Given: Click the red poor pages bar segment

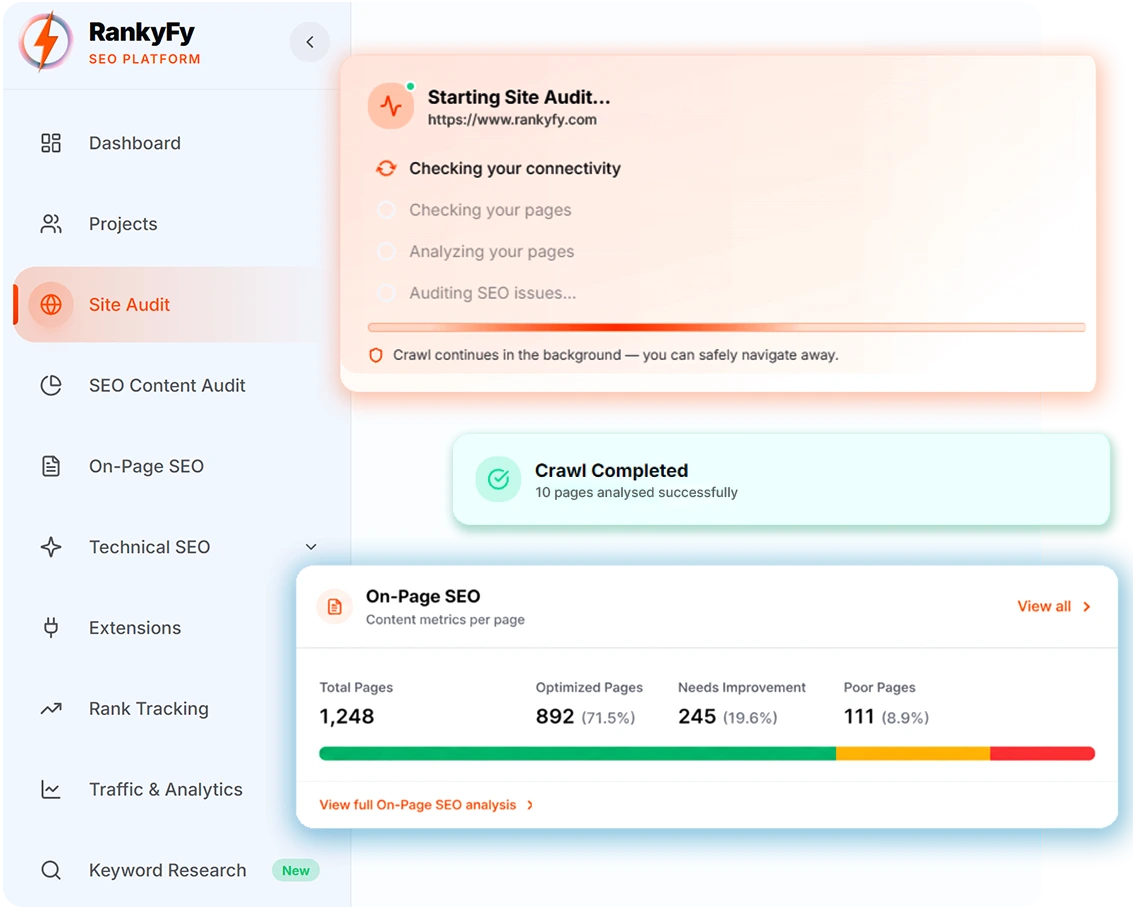Looking at the screenshot, I should point(1043,754).
